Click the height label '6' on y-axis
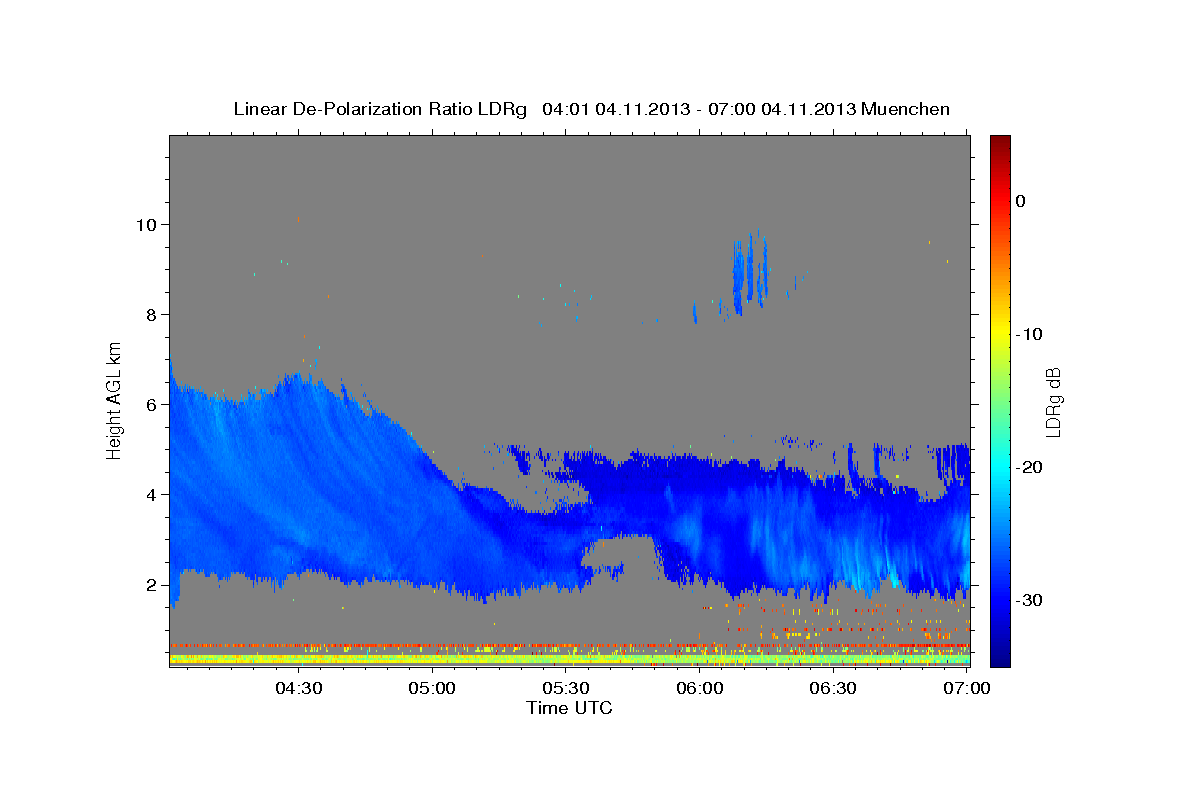The width and height of the screenshot is (1200, 800). [152, 404]
